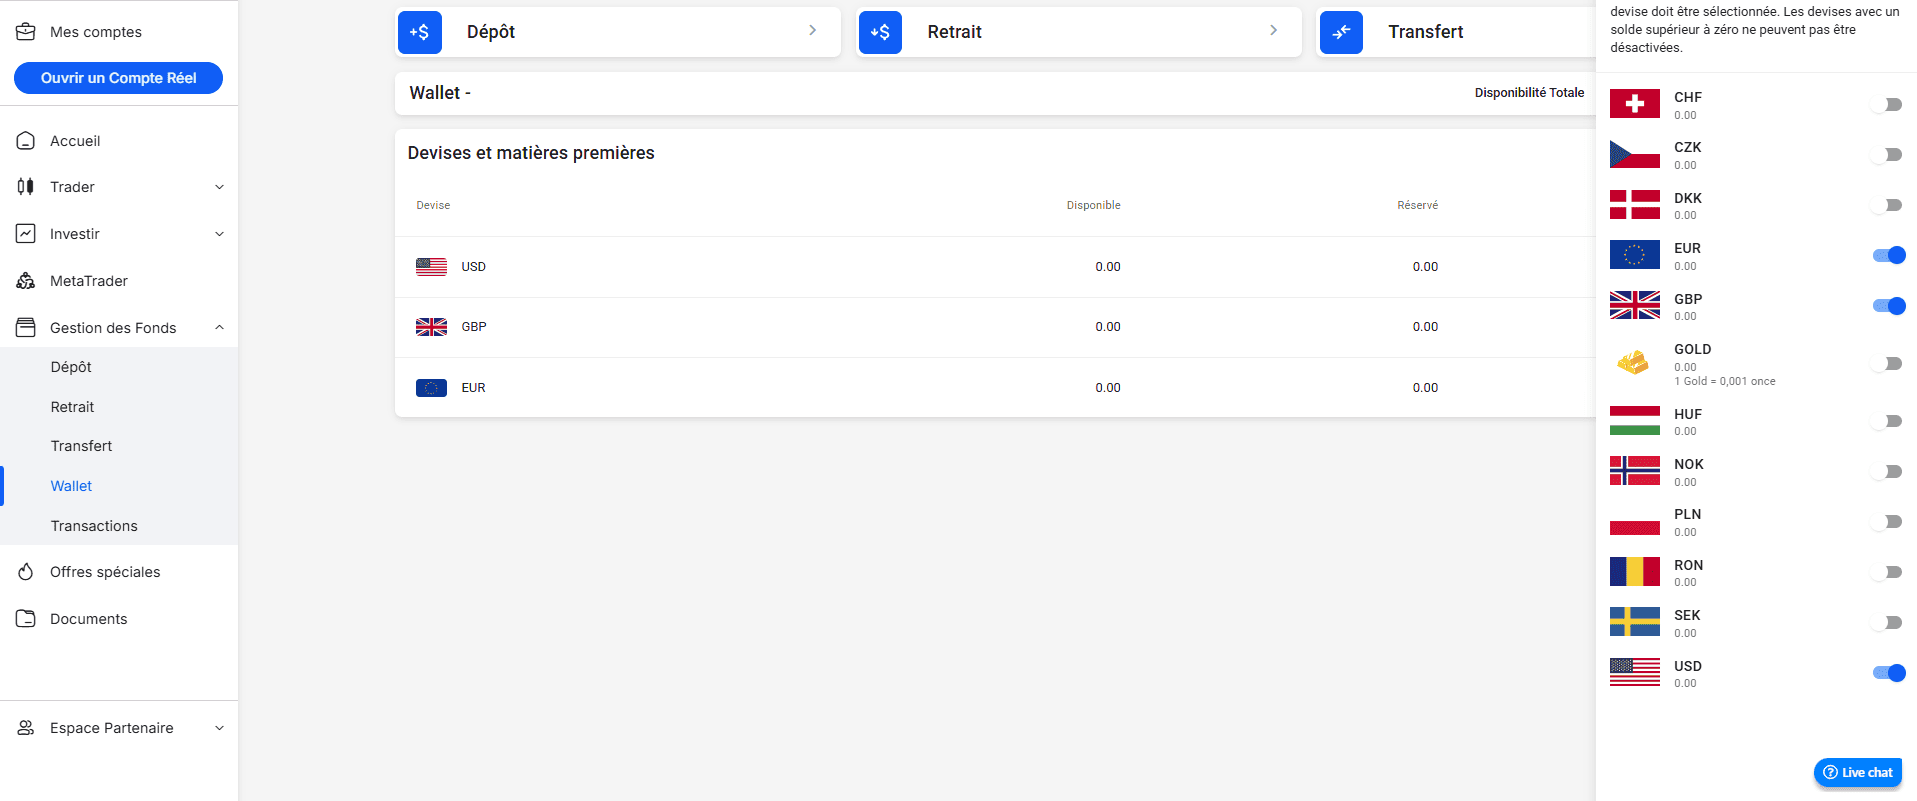
Task: Click the Polish PLN flag in panel
Action: [x=1635, y=521]
